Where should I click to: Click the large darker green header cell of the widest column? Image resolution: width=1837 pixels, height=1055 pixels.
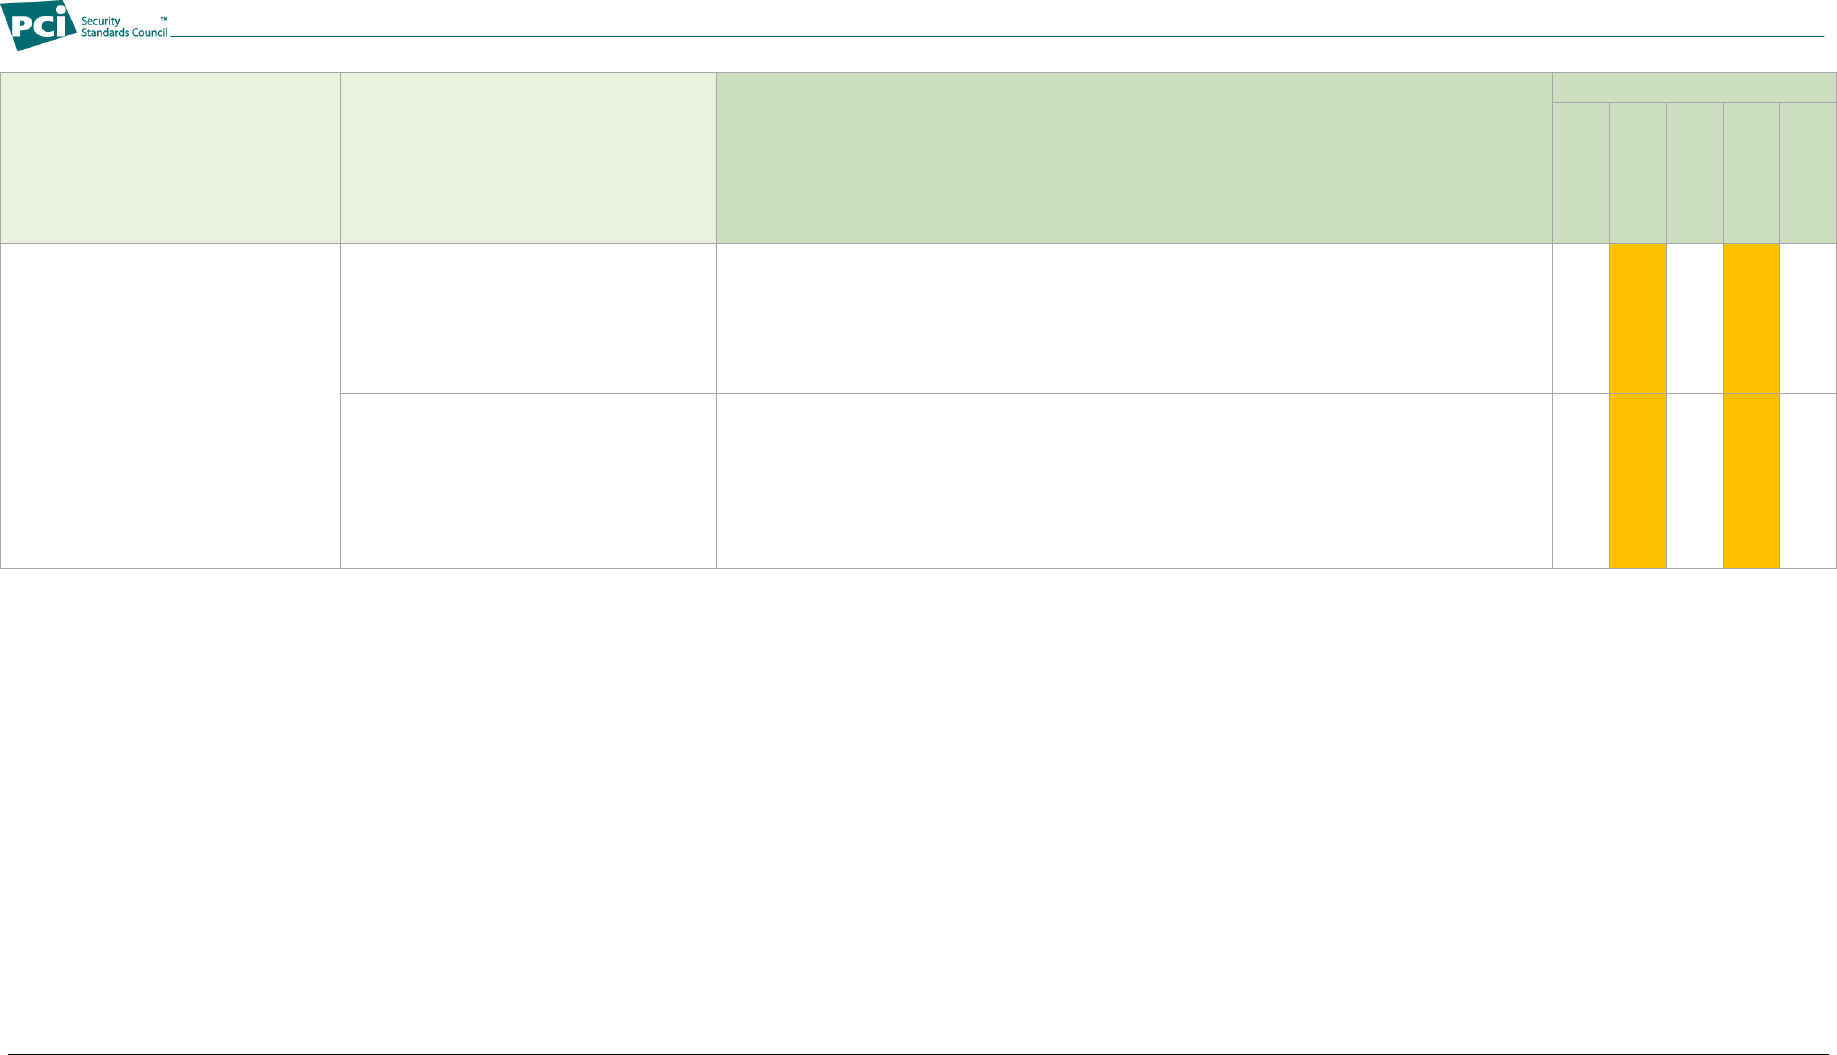pos(1134,158)
